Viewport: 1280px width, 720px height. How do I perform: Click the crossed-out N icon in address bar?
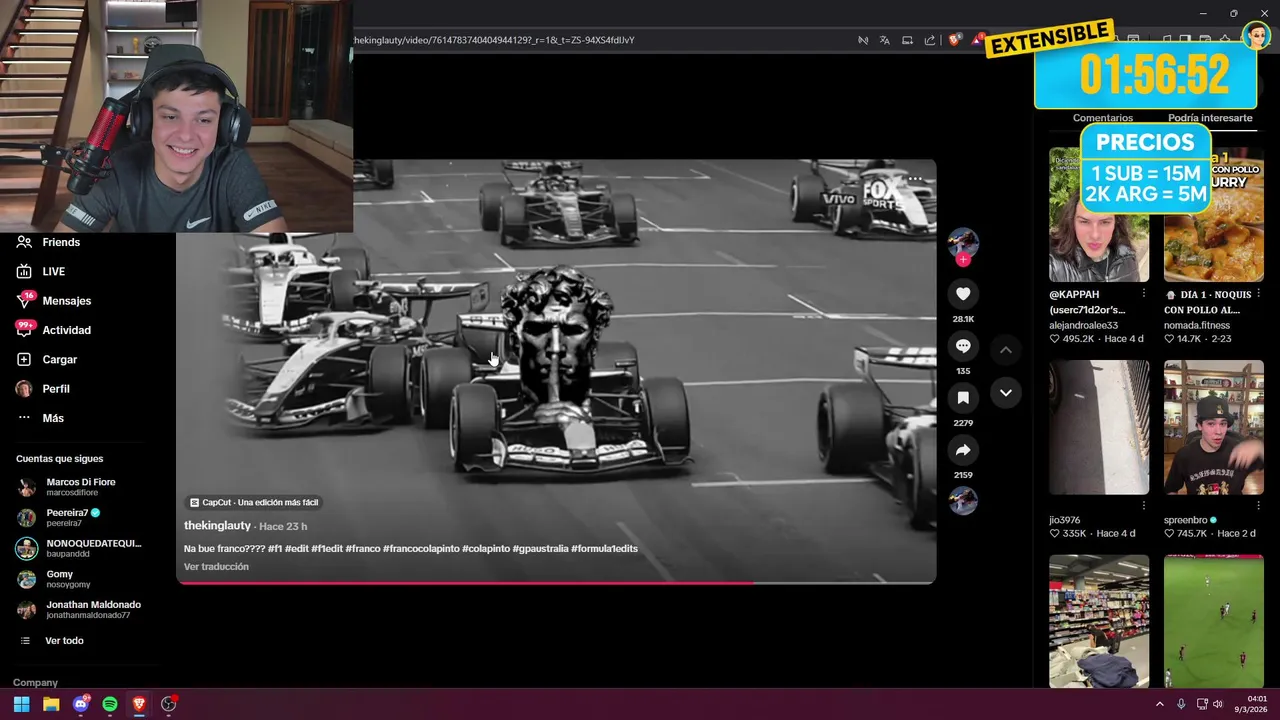[x=863, y=40]
